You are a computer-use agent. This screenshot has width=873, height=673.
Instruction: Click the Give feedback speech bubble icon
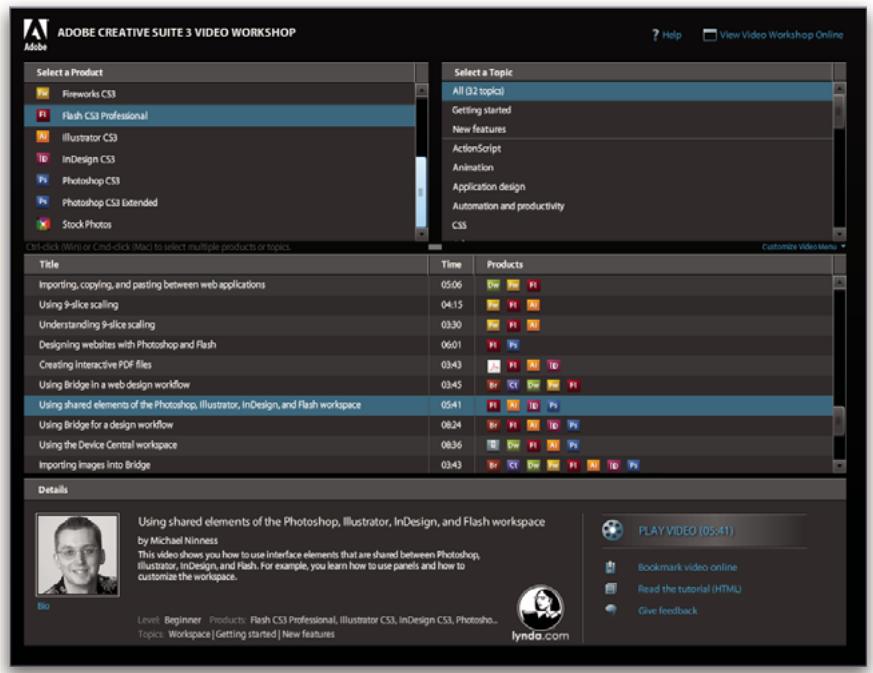[611, 610]
